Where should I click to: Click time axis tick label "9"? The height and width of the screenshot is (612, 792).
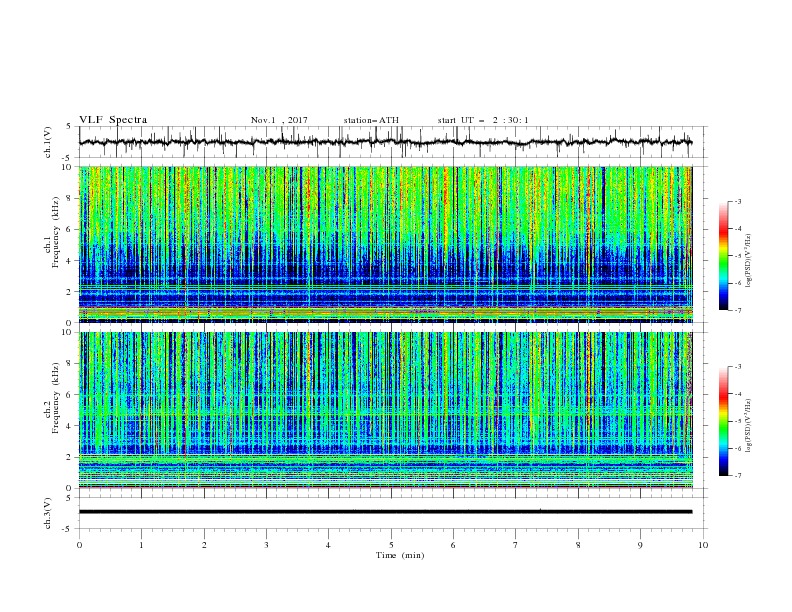[640, 545]
